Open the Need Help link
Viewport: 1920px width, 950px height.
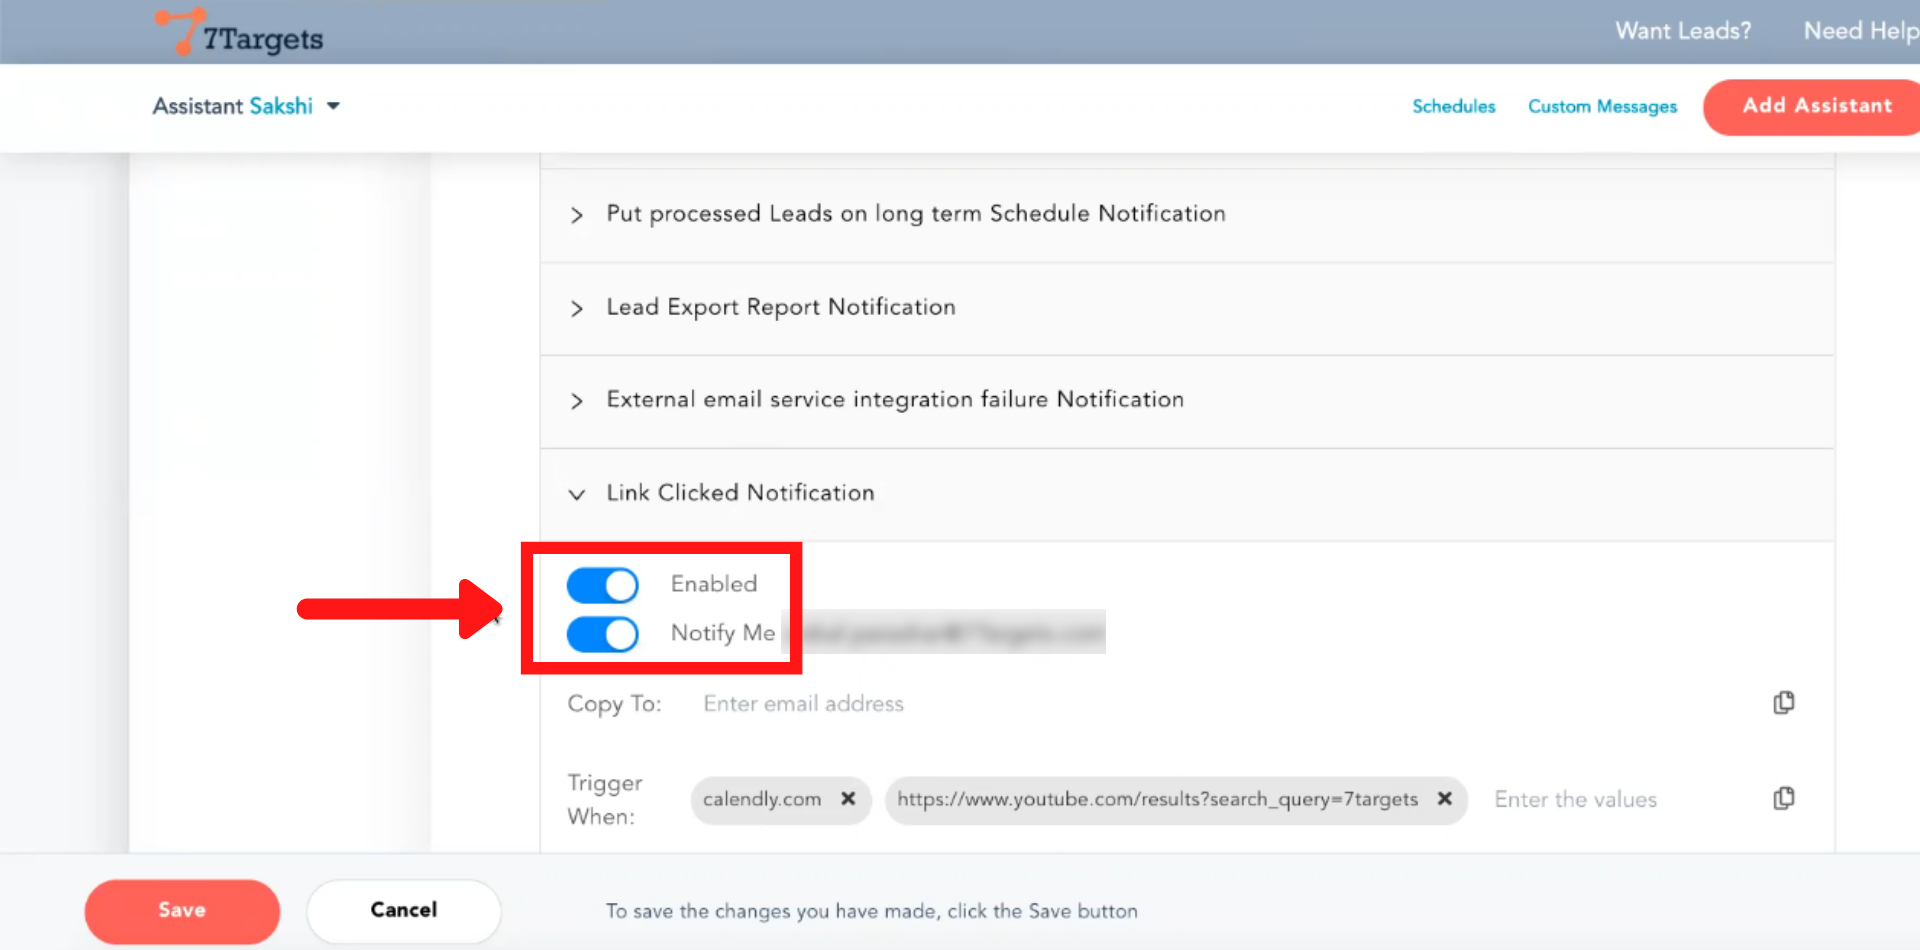(x=1860, y=31)
